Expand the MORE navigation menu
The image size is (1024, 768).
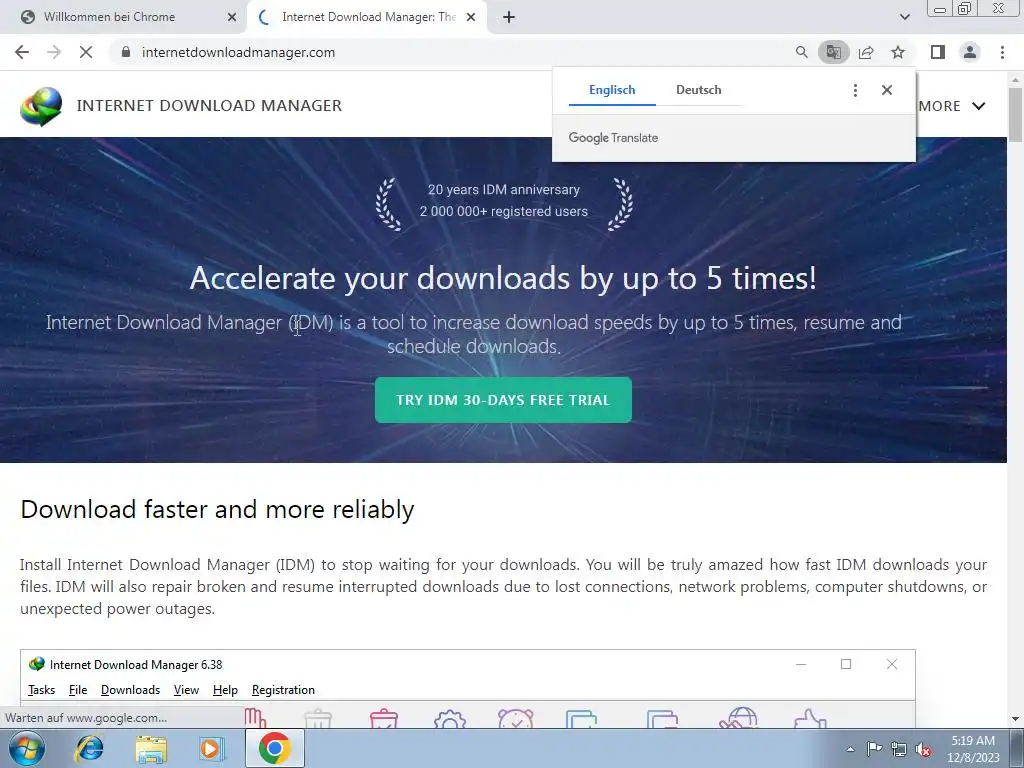pos(952,106)
